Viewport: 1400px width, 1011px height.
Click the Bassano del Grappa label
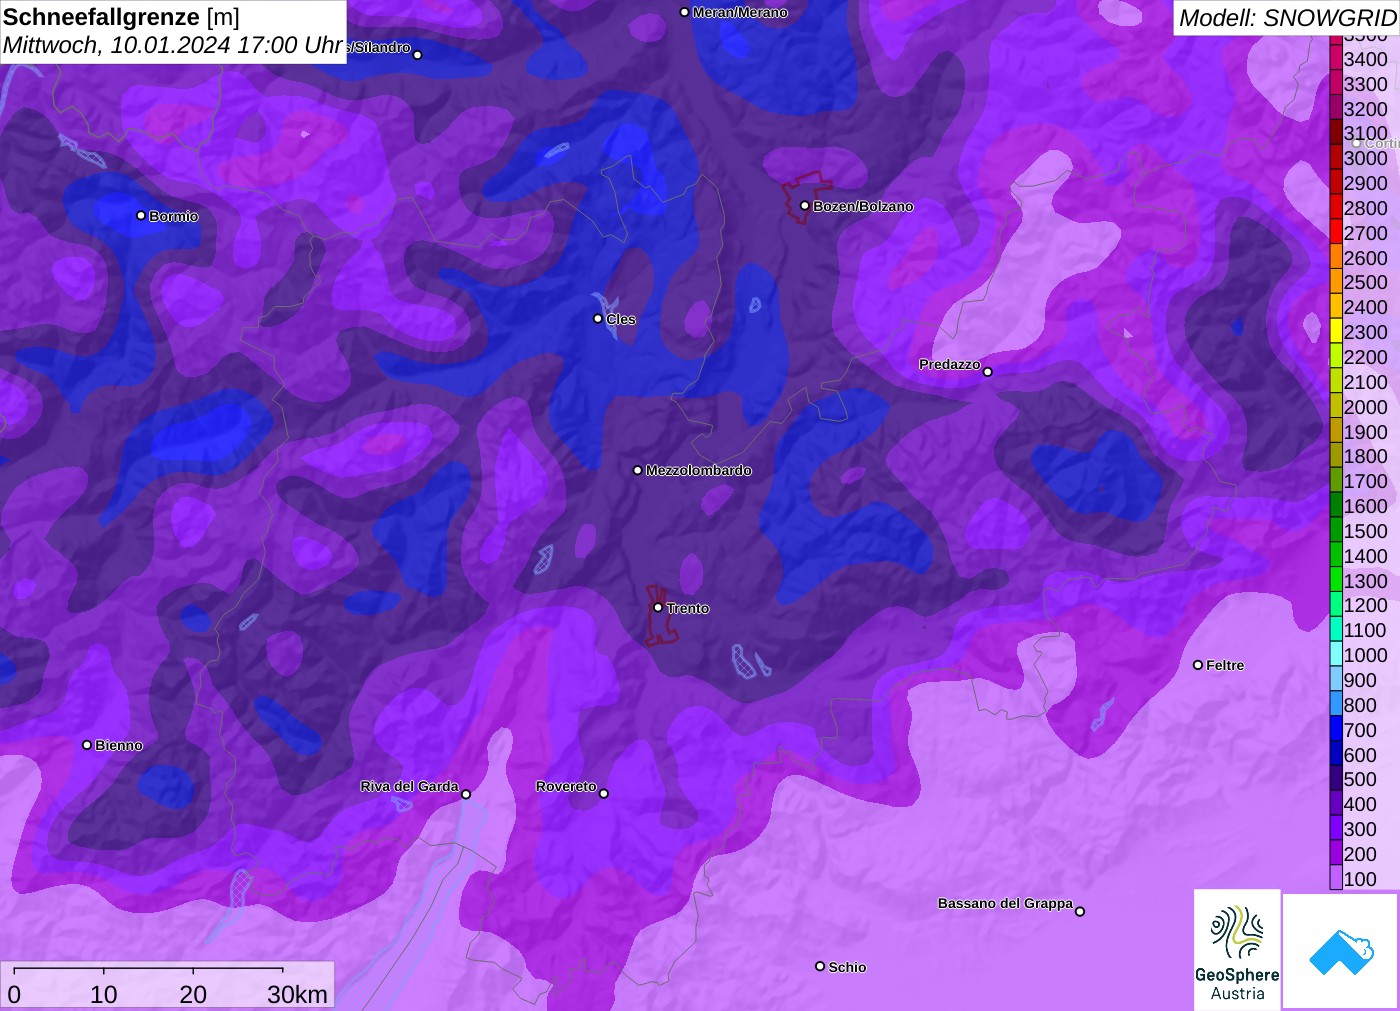click(x=1005, y=903)
